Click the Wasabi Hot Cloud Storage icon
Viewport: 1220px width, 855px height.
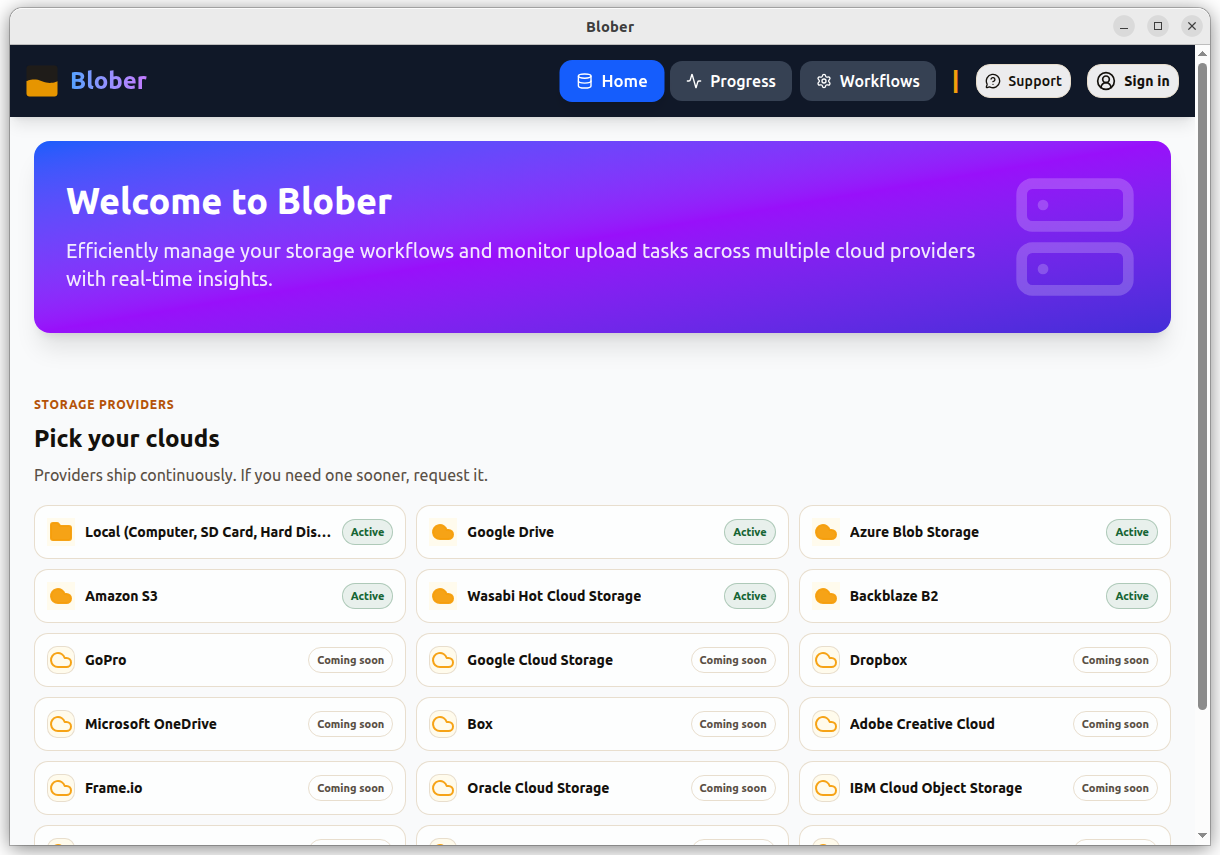pyautogui.click(x=443, y=596)
